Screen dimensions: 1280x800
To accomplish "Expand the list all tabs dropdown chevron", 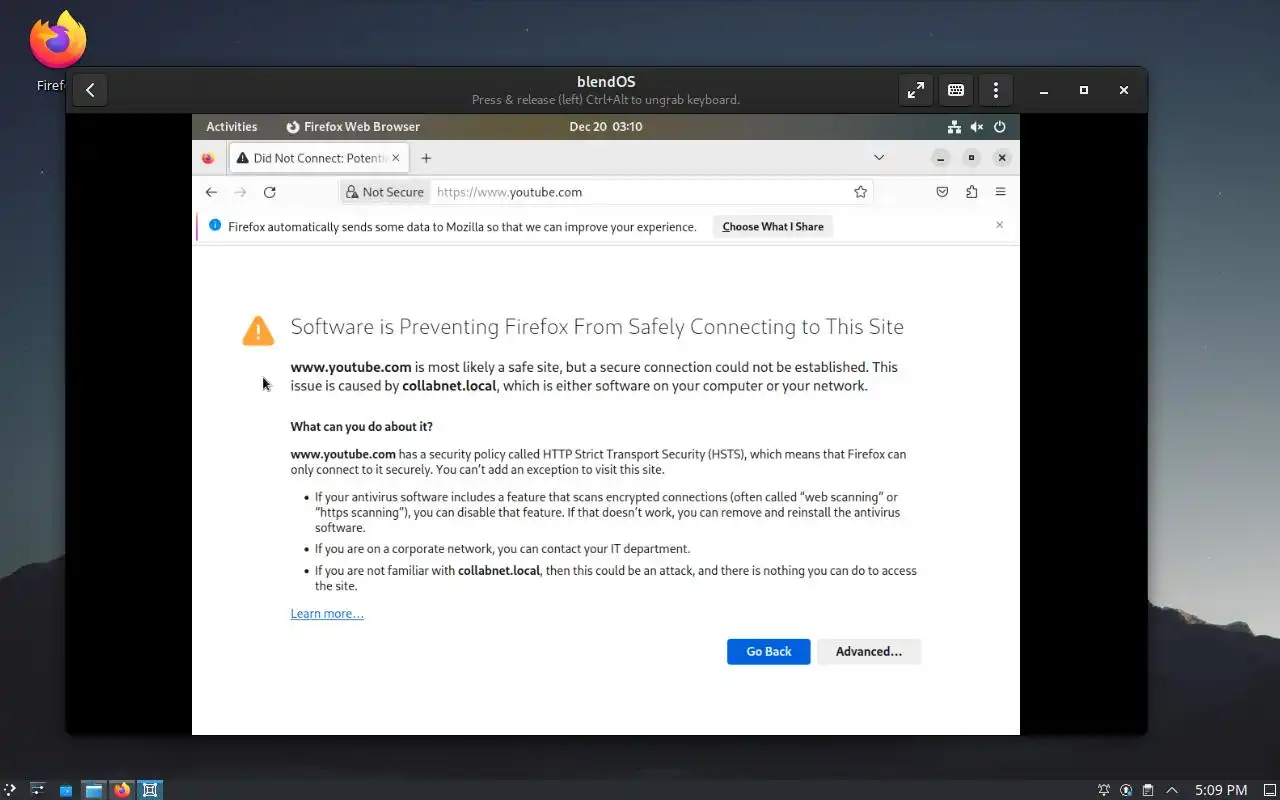I will pos(879,157).
